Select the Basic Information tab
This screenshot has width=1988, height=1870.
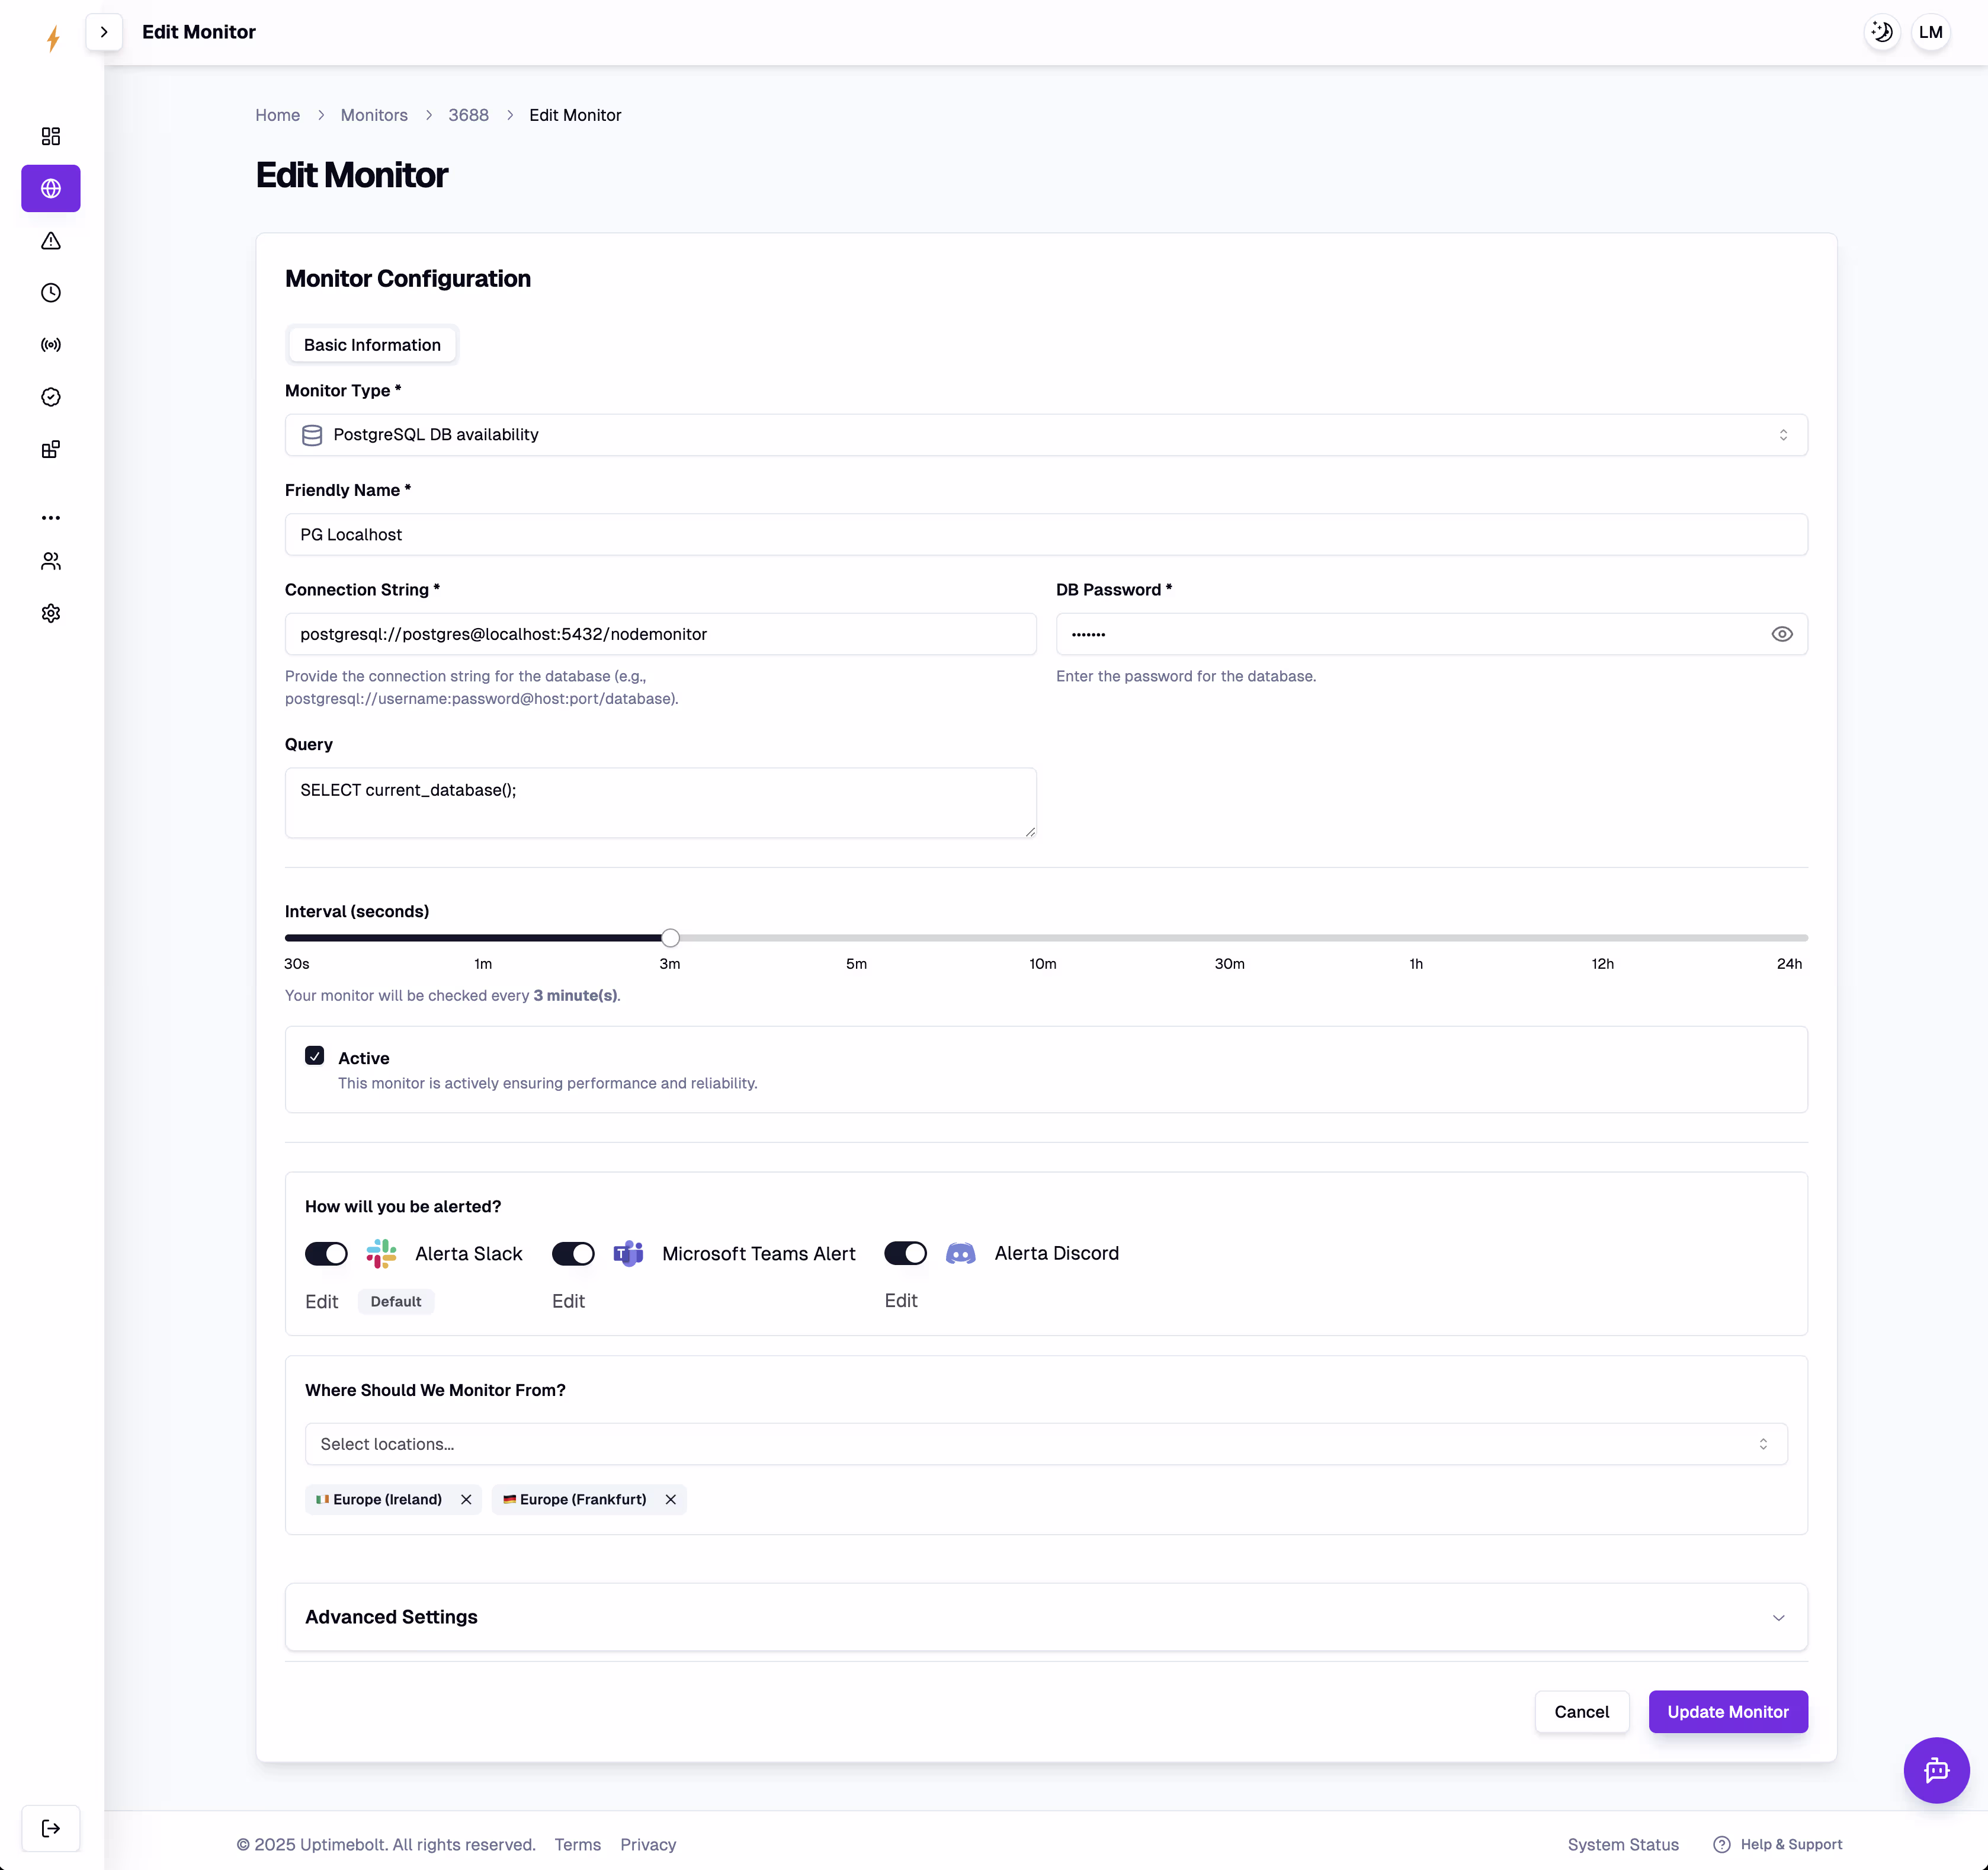coord(372,345)
